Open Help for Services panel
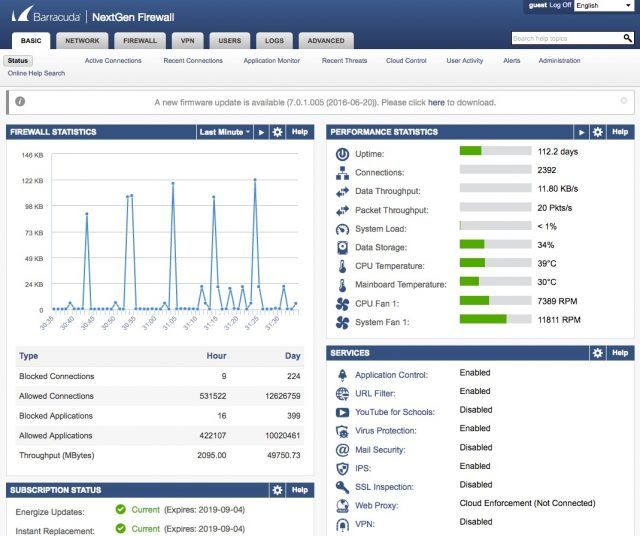Image resolution: width=640 pixels, height=536 pixels. (x=620, y=353)
